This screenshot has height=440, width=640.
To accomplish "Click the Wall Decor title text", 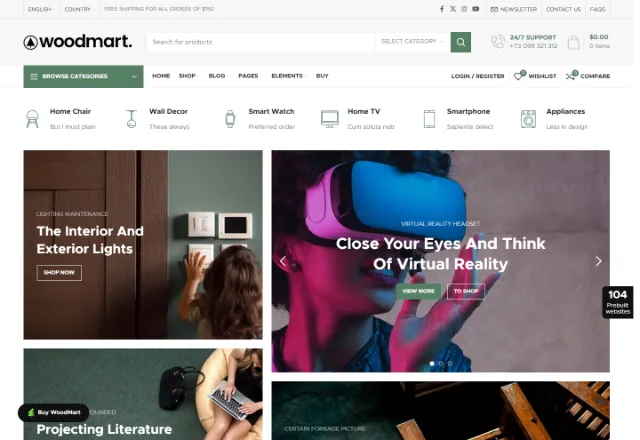I will pyautogui.click(x=168, y=111).
